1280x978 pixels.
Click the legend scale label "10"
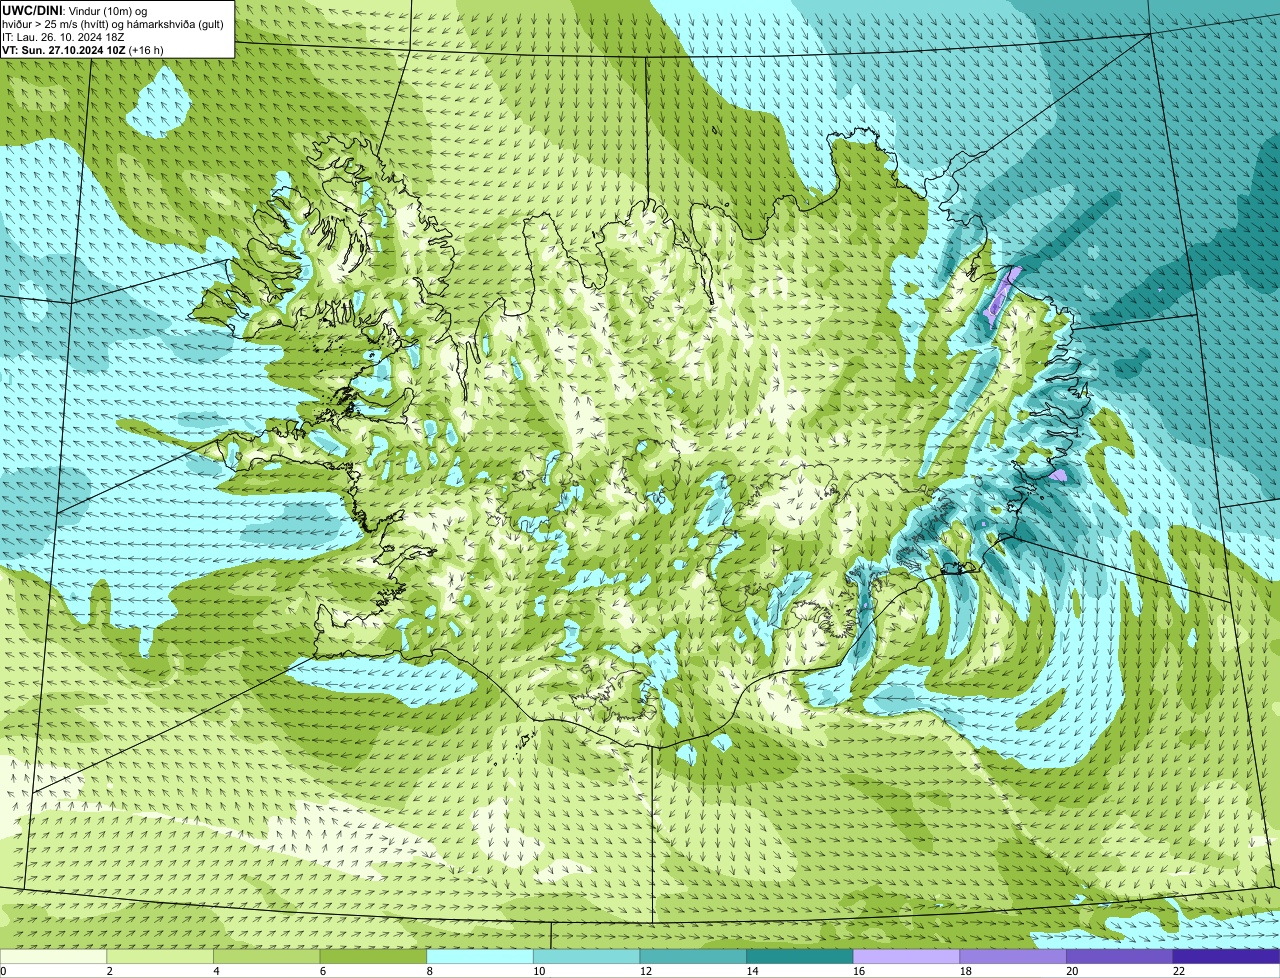(539, 971)
